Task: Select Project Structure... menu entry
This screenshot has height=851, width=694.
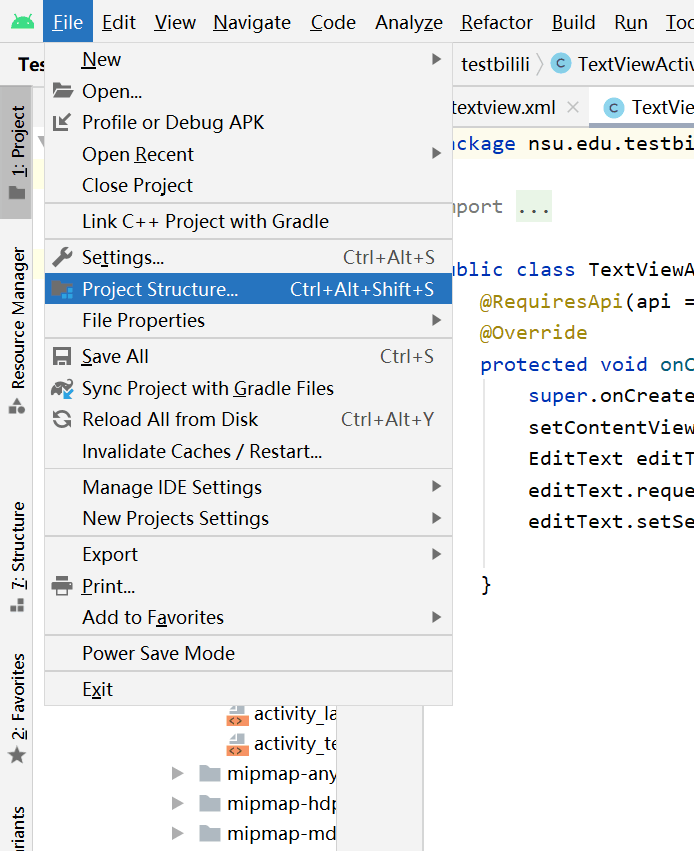Action: (249, 289)
